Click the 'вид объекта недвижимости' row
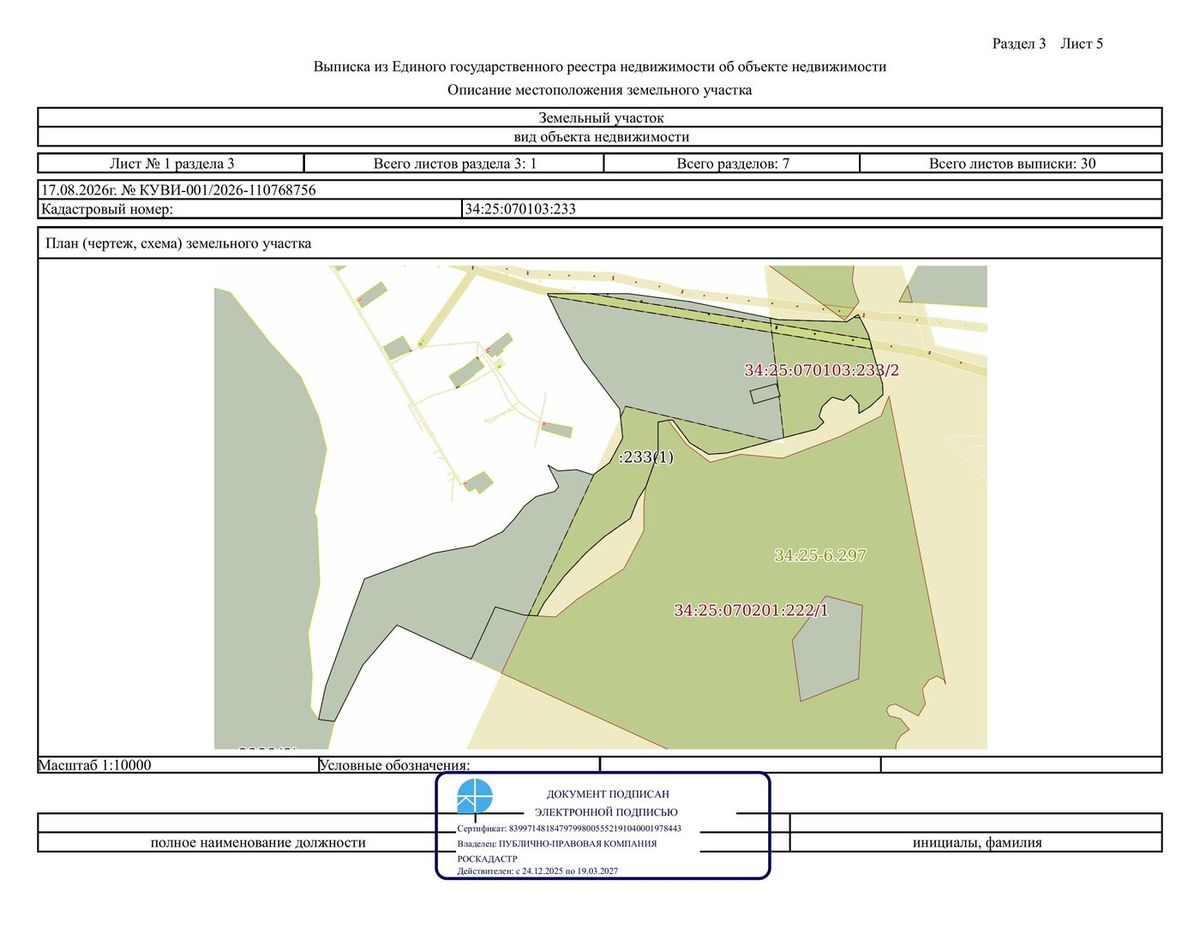The image size is (1200, 927). click(600, 138)
